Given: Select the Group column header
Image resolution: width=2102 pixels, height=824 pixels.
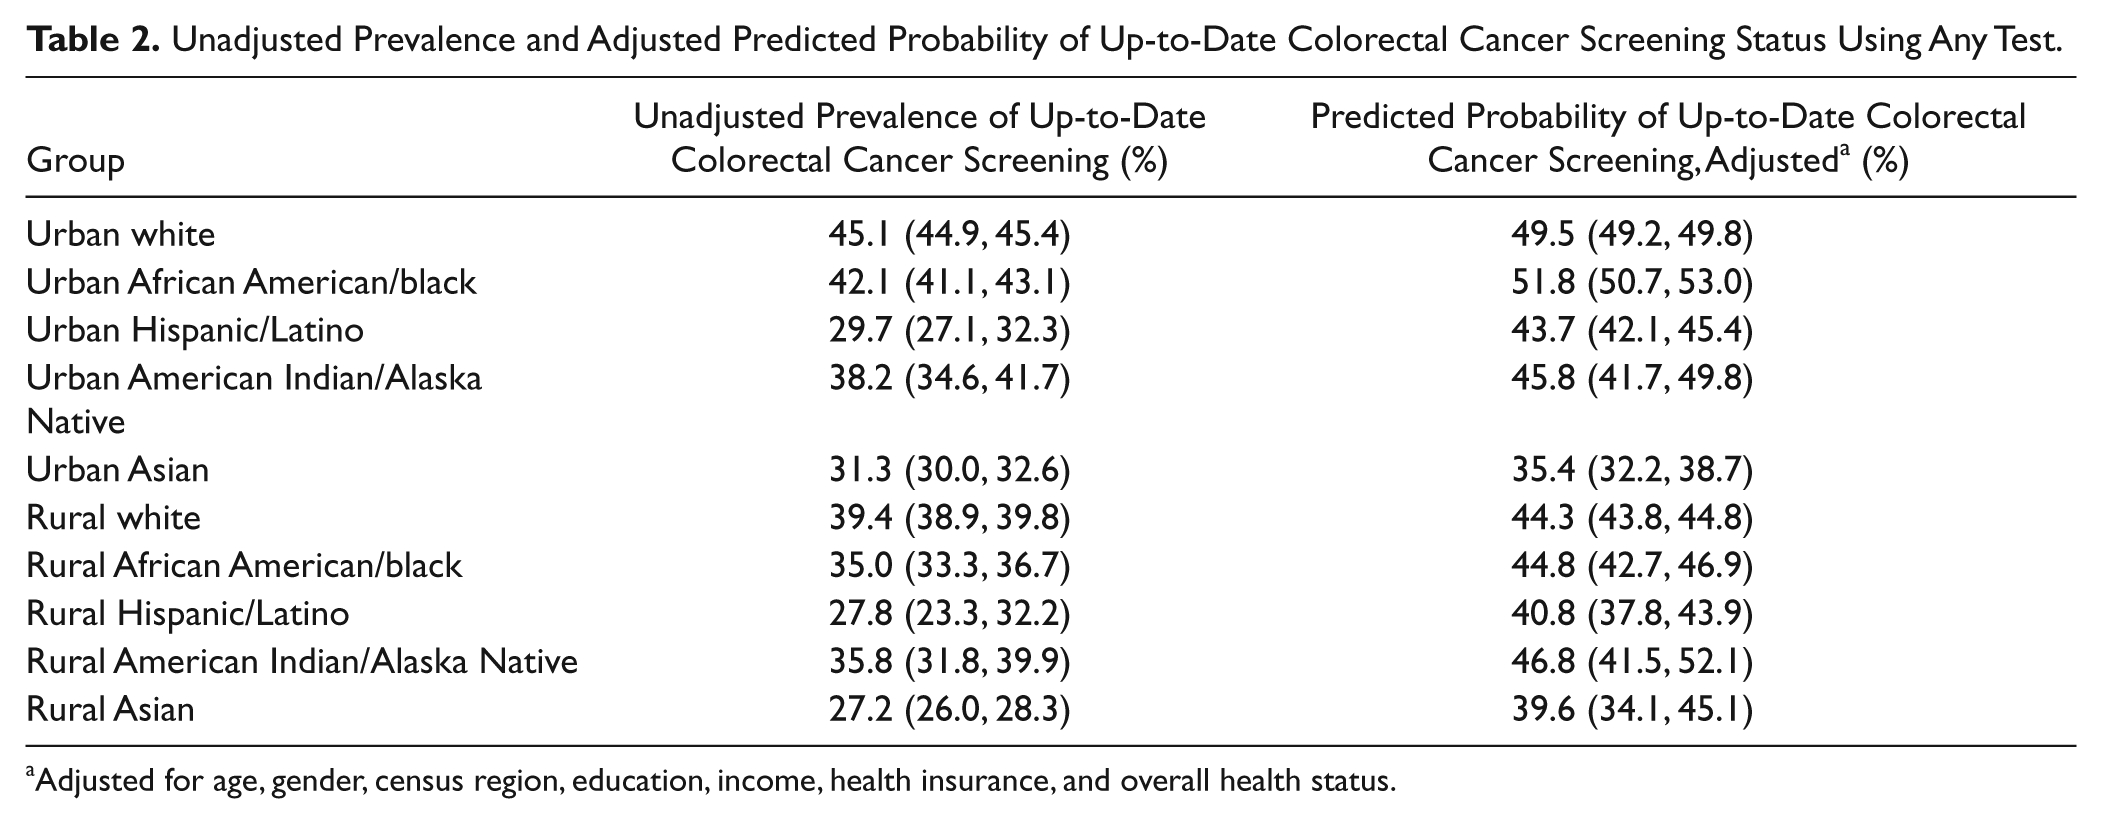Looking at the screenshot, I should [76, 160].
